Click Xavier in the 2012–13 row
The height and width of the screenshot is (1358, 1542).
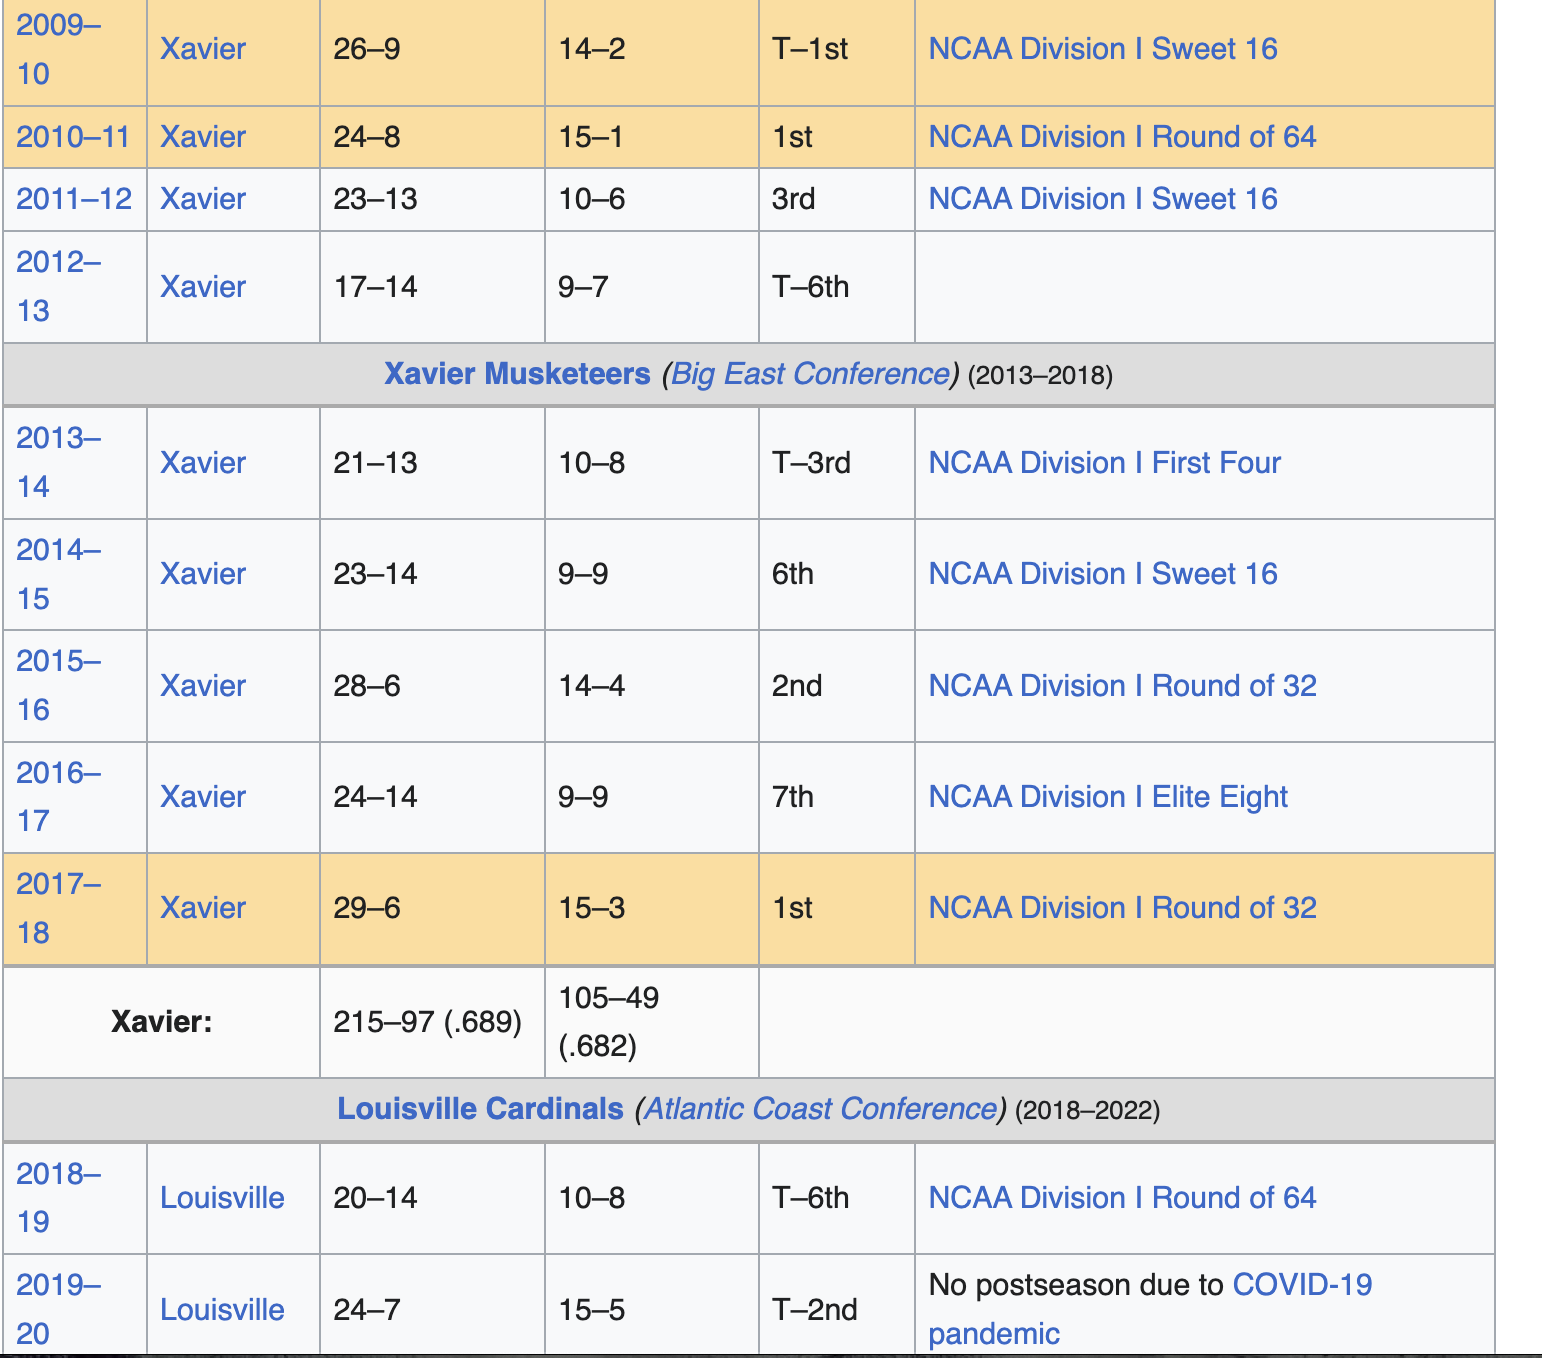pyautogui.click(x=203, y=287)
